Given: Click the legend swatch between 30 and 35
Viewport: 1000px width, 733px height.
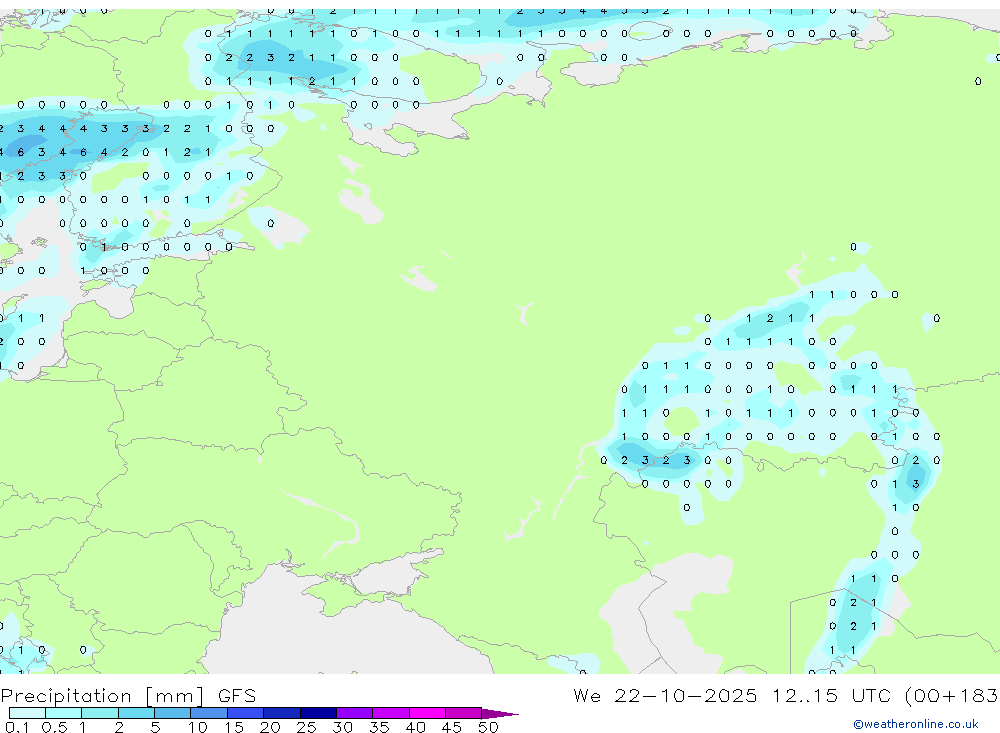Looking at the screenshot, I should coord(355,713).
